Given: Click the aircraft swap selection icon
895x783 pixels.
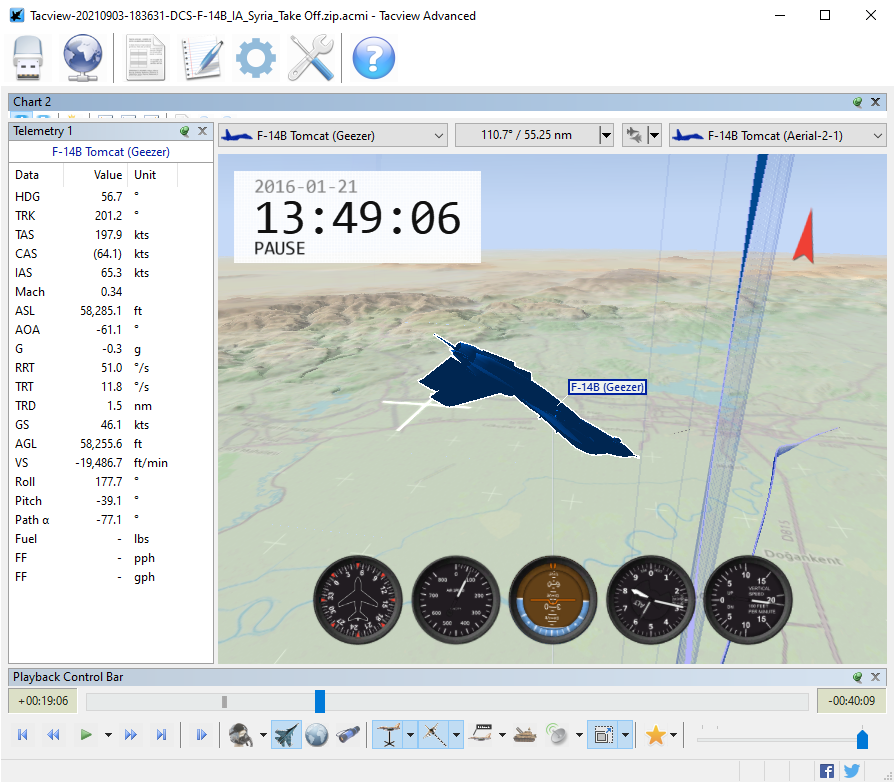Looking at the screenshot, I should (634, 136).
